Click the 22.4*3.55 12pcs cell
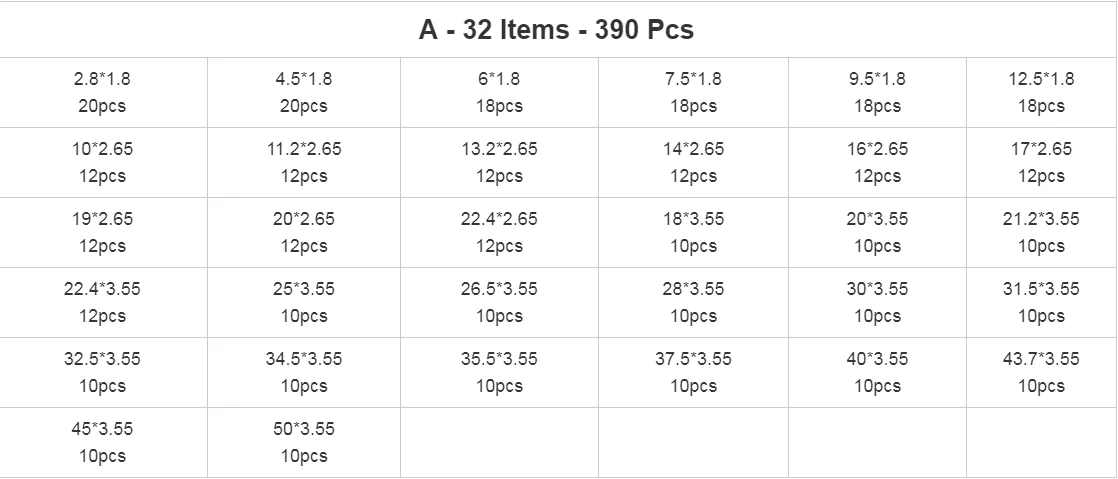The height and width of the screenshot is (479, 1118). click(102, 302)
